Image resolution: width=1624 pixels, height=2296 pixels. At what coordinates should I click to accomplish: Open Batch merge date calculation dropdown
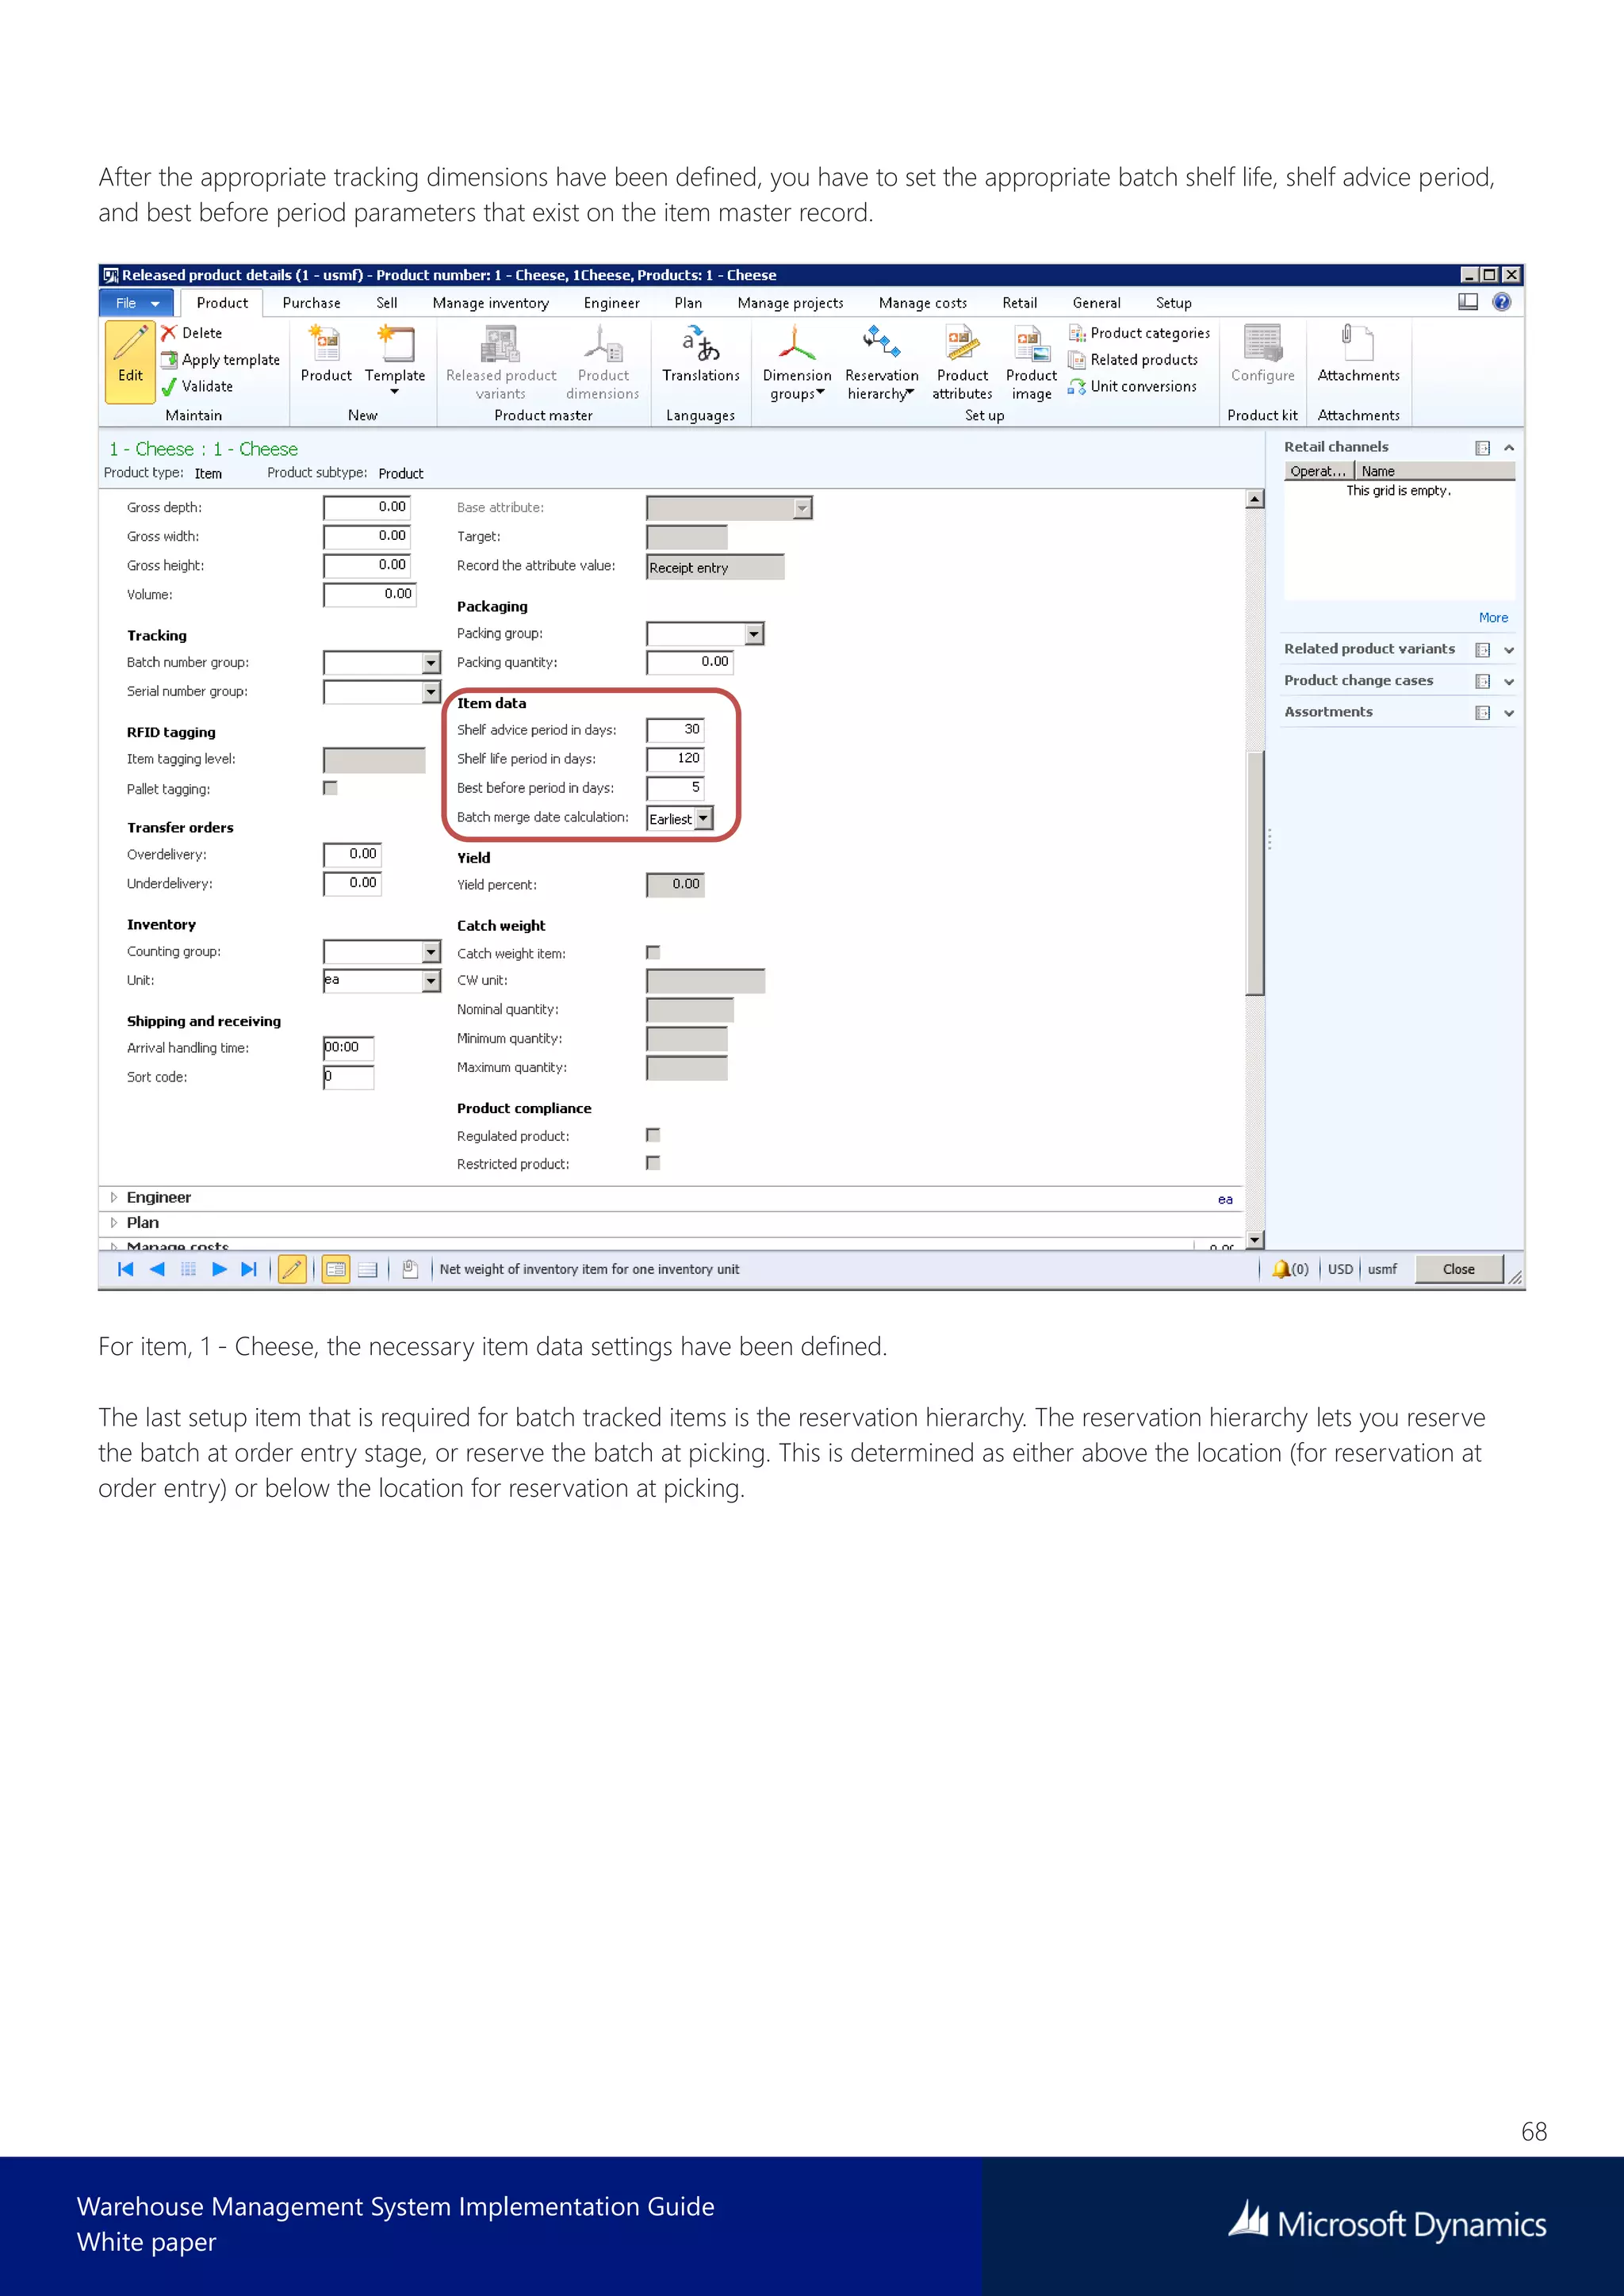pyautogui.click(x=704, y=818)
